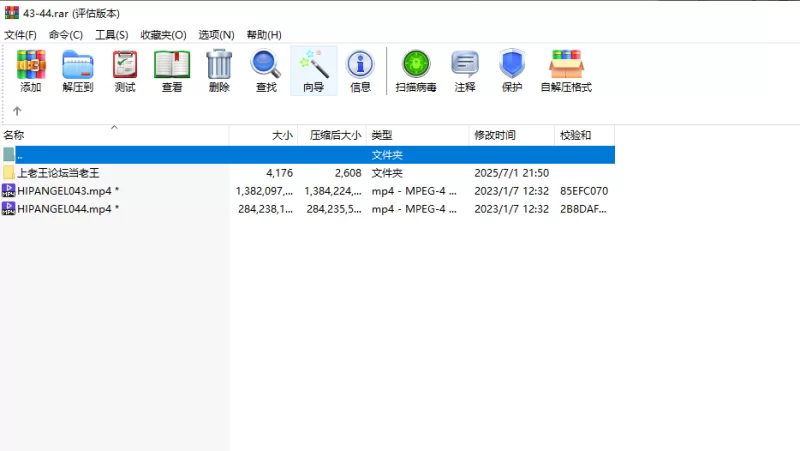Toggle sort arrow above 名称 column
This screenshot has width=800, height=451.
114,128
